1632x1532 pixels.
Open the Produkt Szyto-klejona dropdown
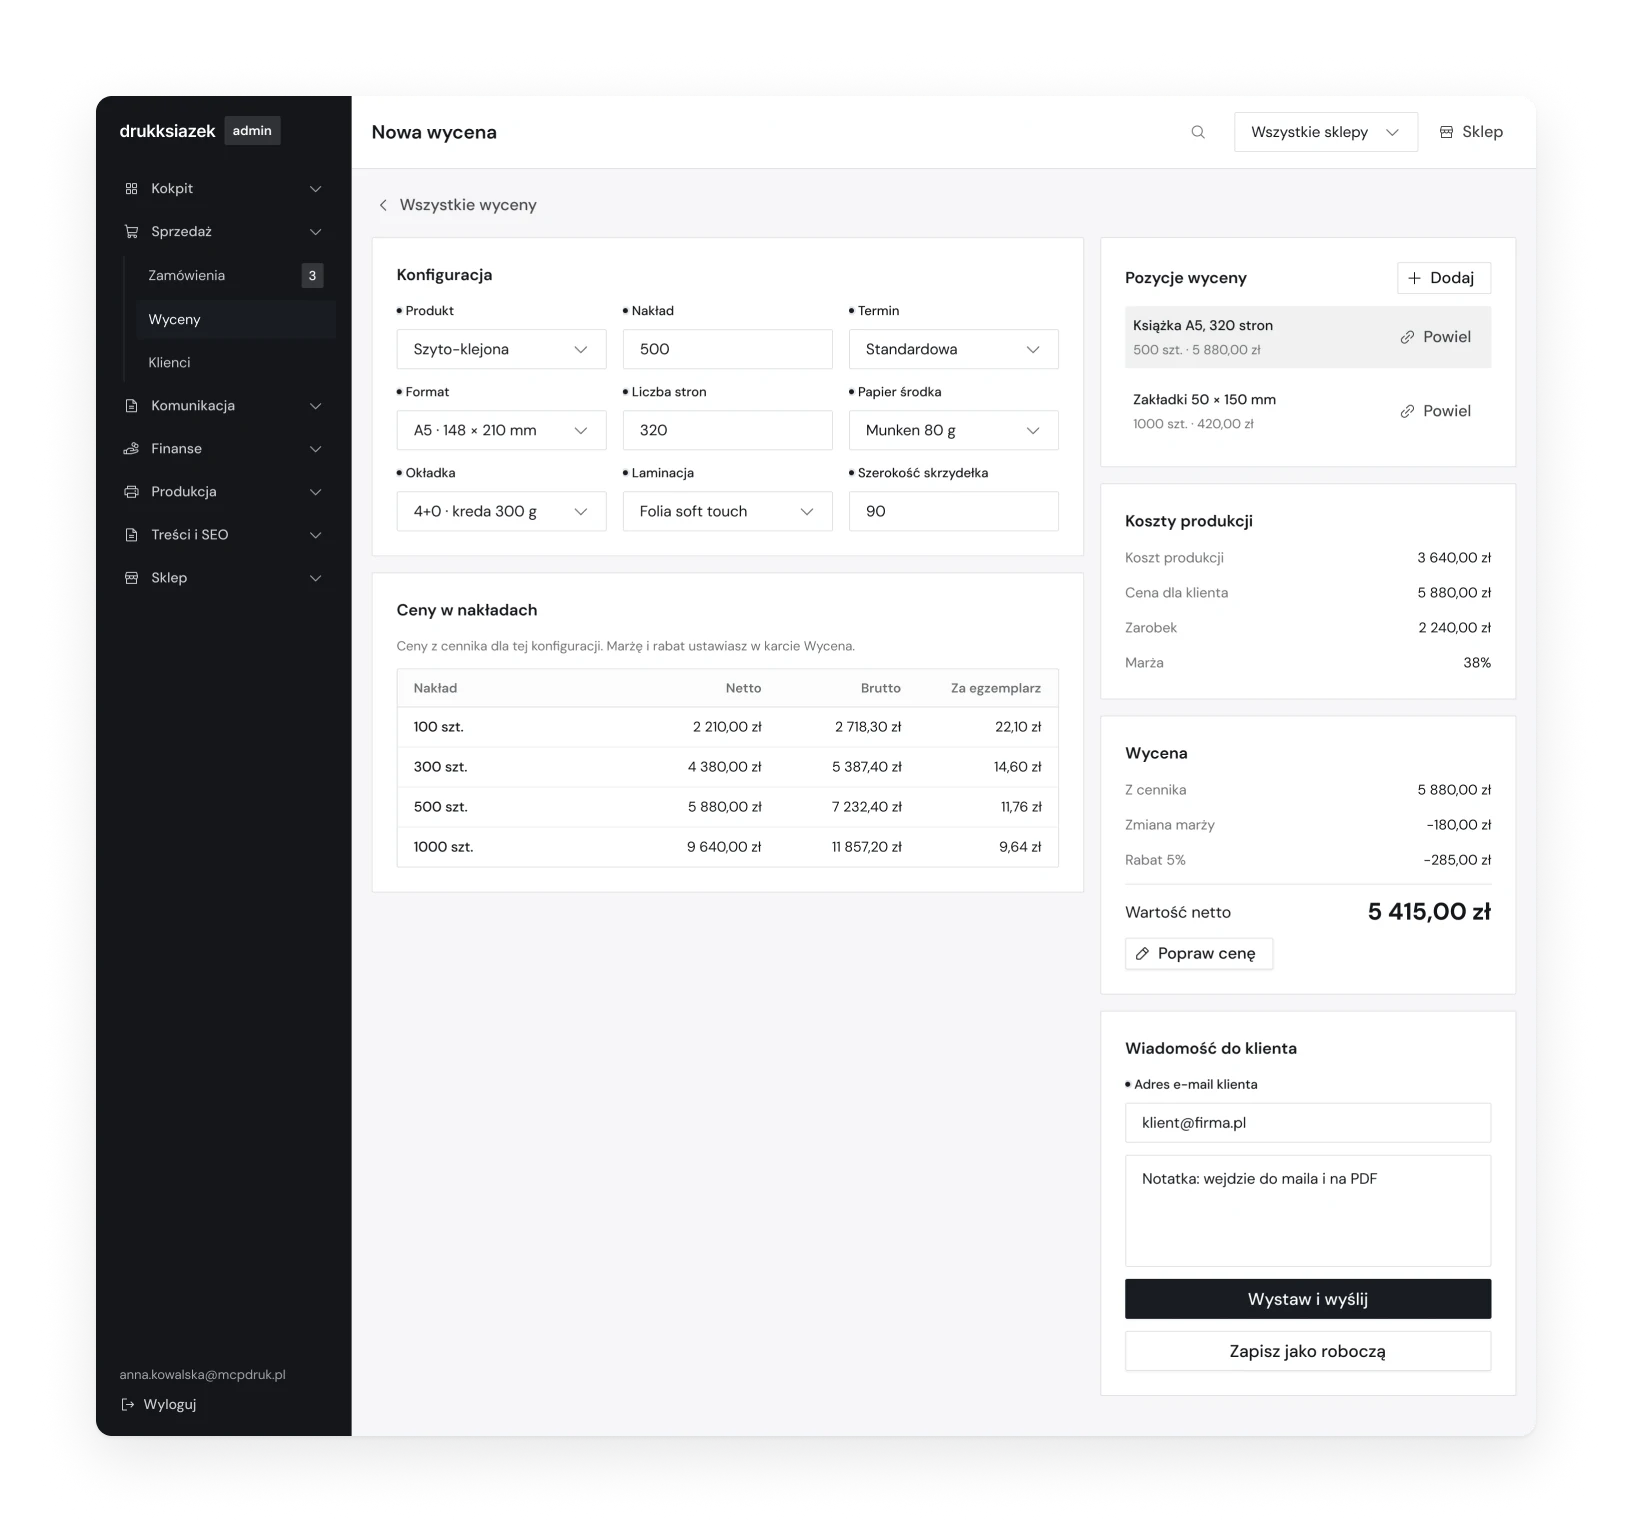501,349
